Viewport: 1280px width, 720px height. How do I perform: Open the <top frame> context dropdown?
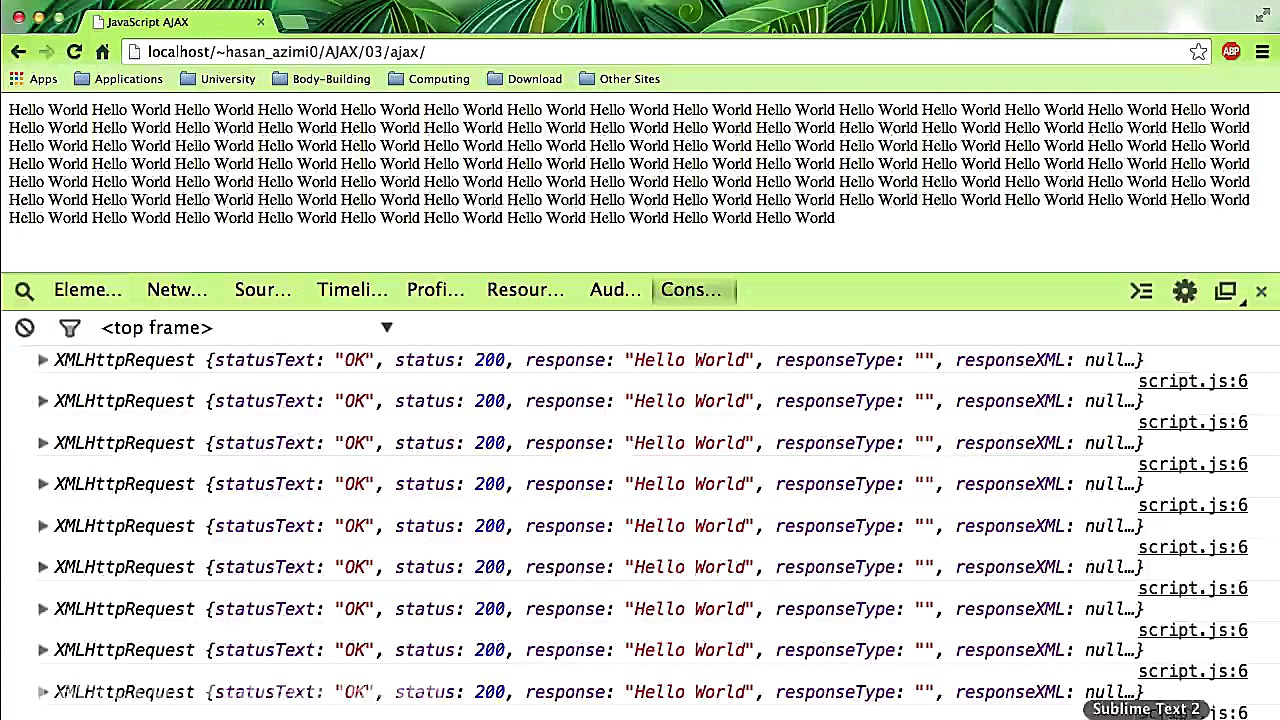click(x=247, y=328)
